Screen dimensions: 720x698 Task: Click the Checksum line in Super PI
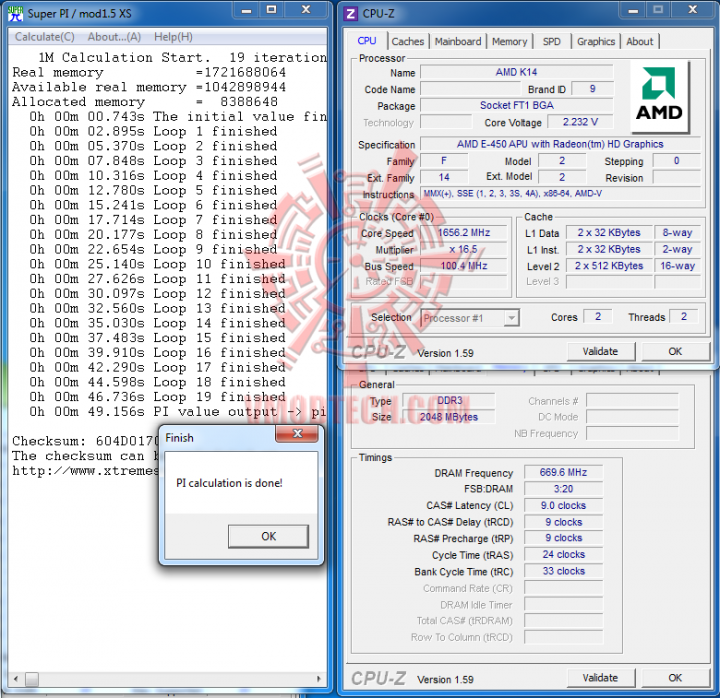coord(85,441)
